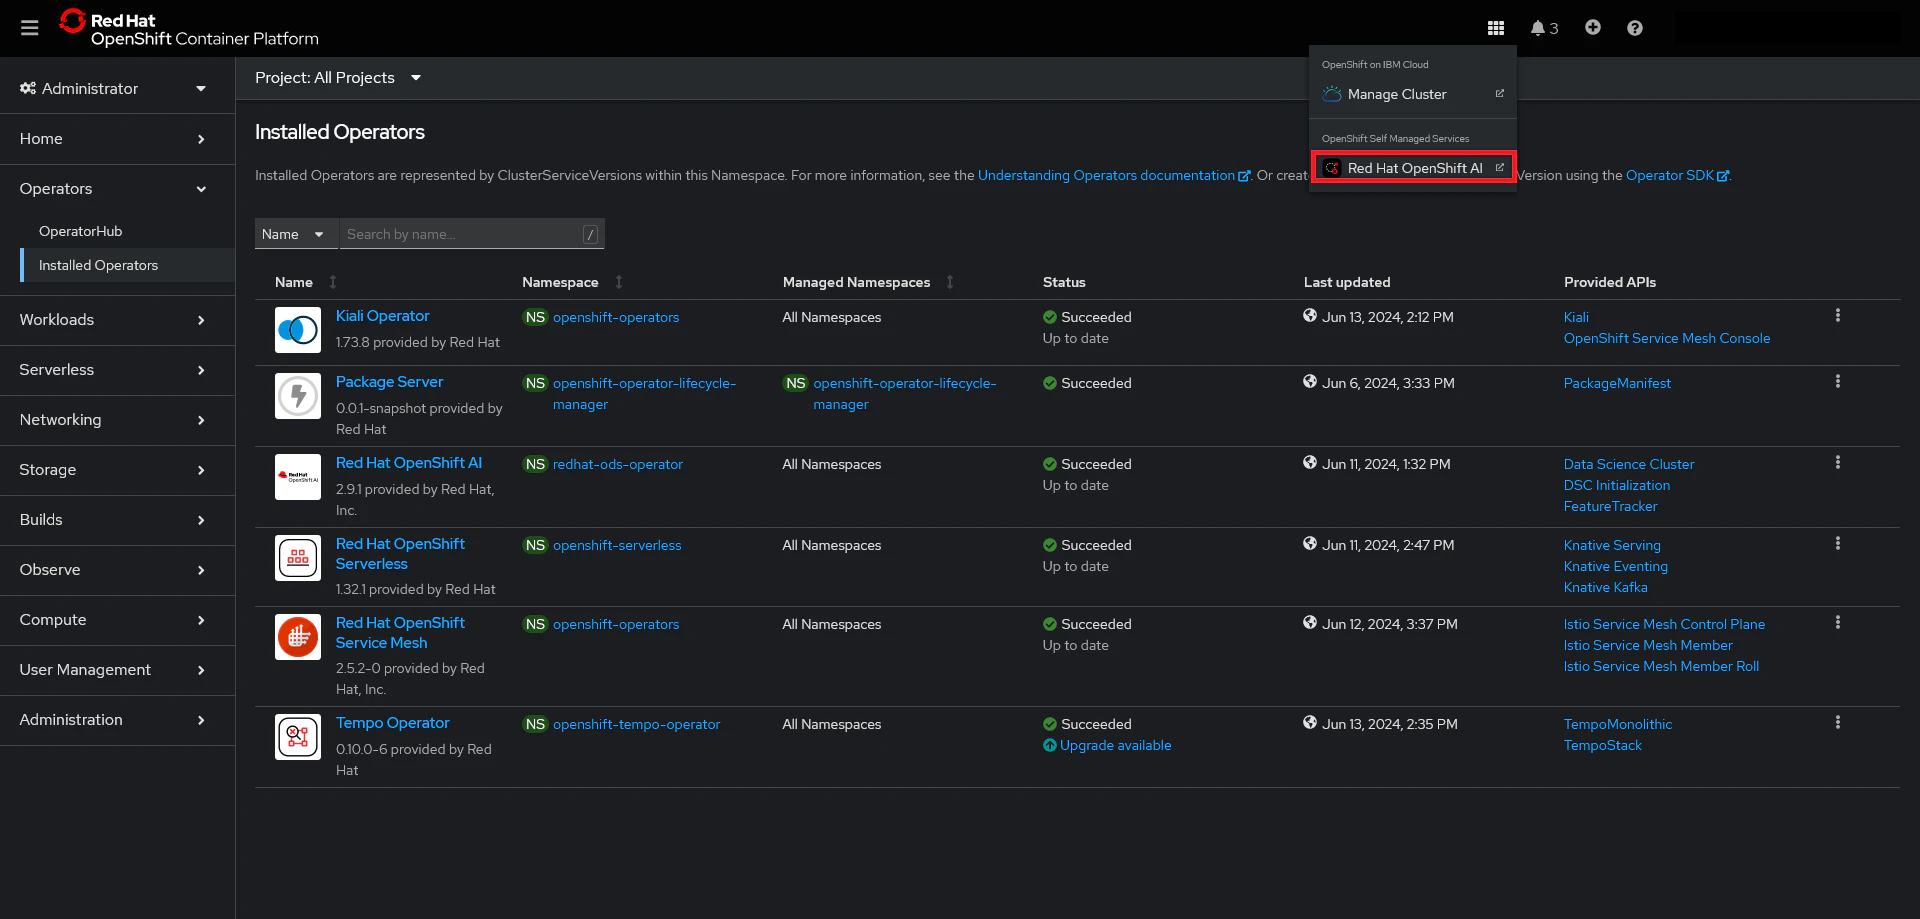Open the TempoStack API link
Screen dimensions: 1920x919
tap(1603, 745)
